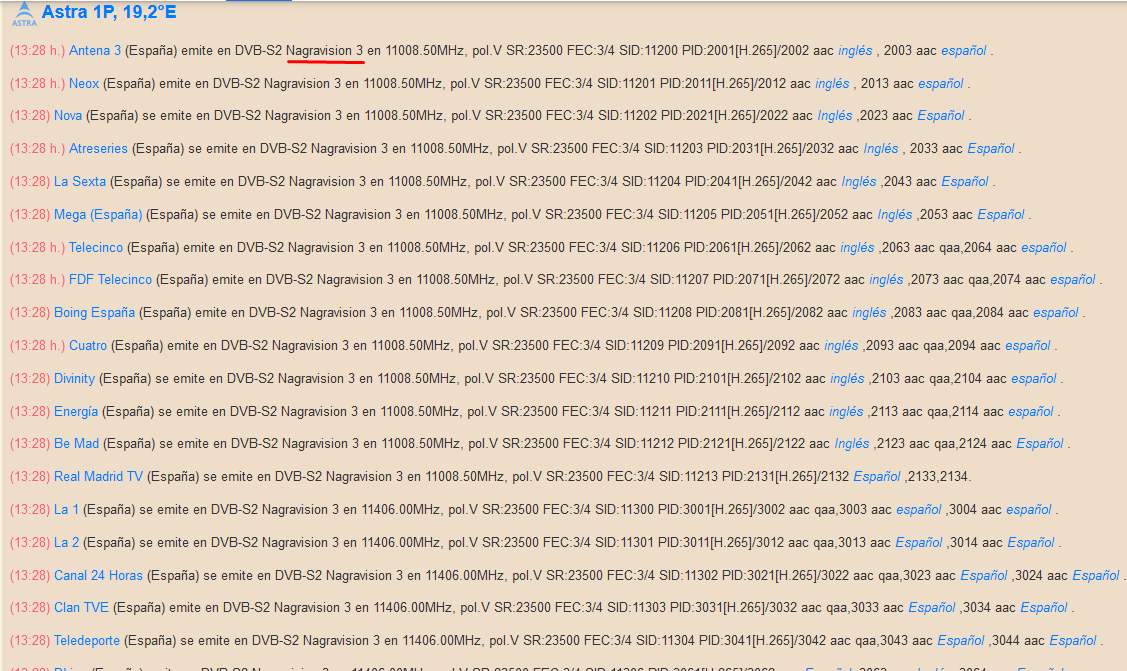Open the Nova channel link
Screen dimensions: 1127x671
point(68,116)
